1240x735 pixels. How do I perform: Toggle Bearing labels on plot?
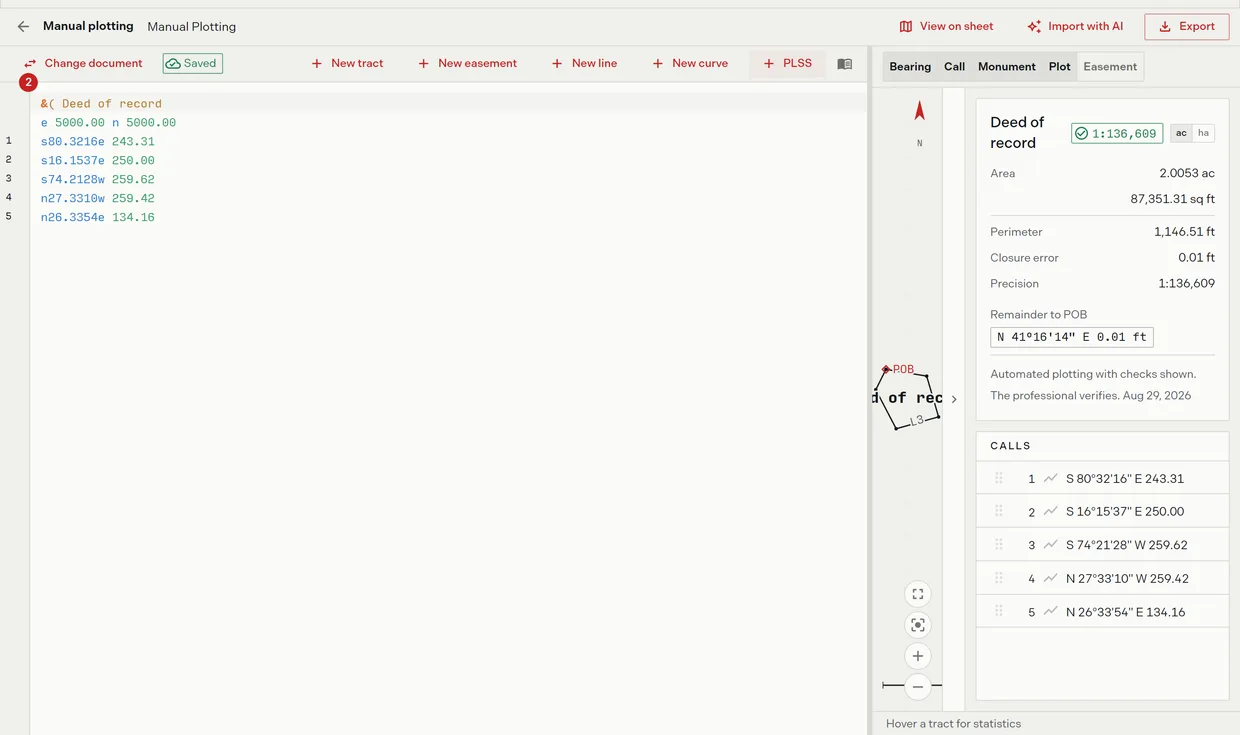[x=910, y=67]
